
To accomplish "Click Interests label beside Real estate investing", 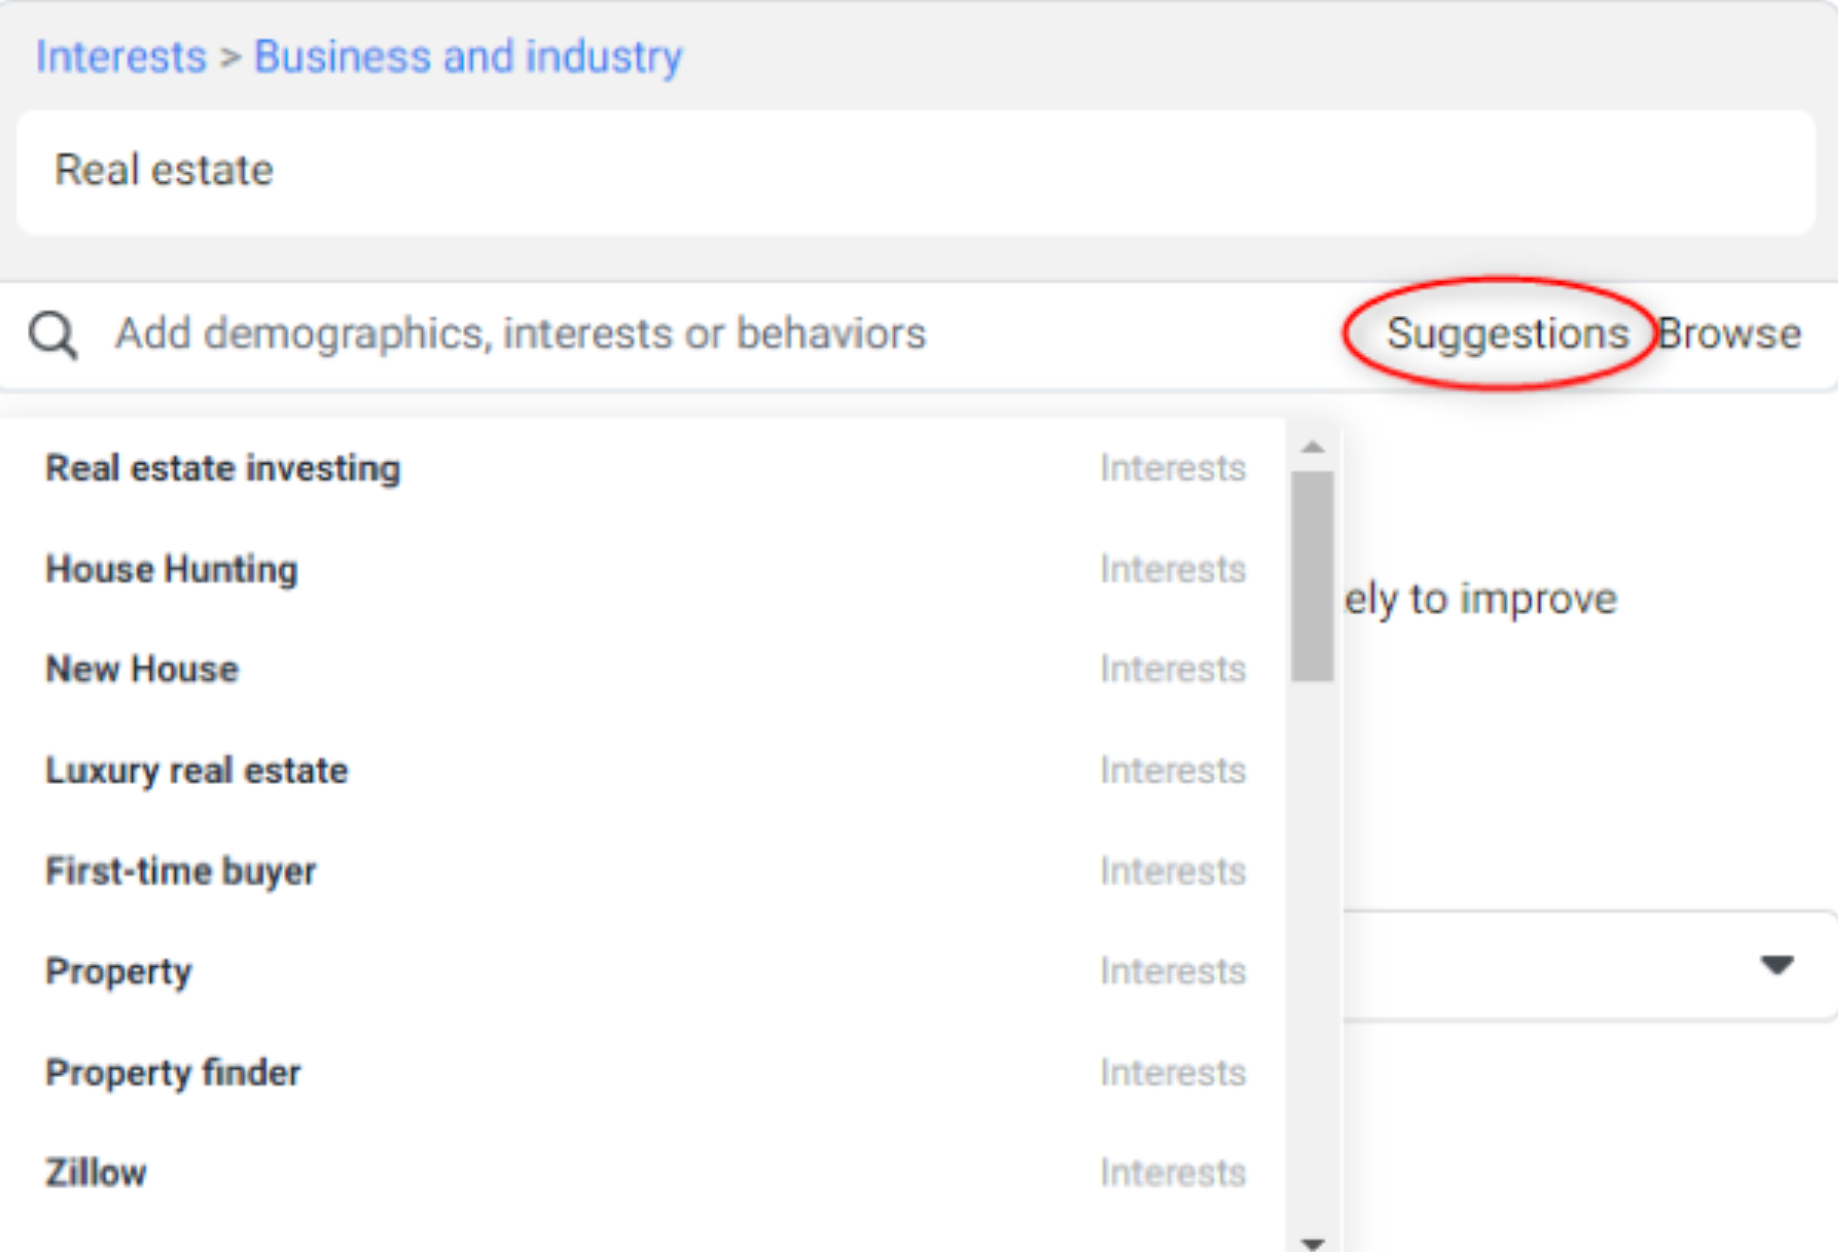I will [x=1173, y=468].
